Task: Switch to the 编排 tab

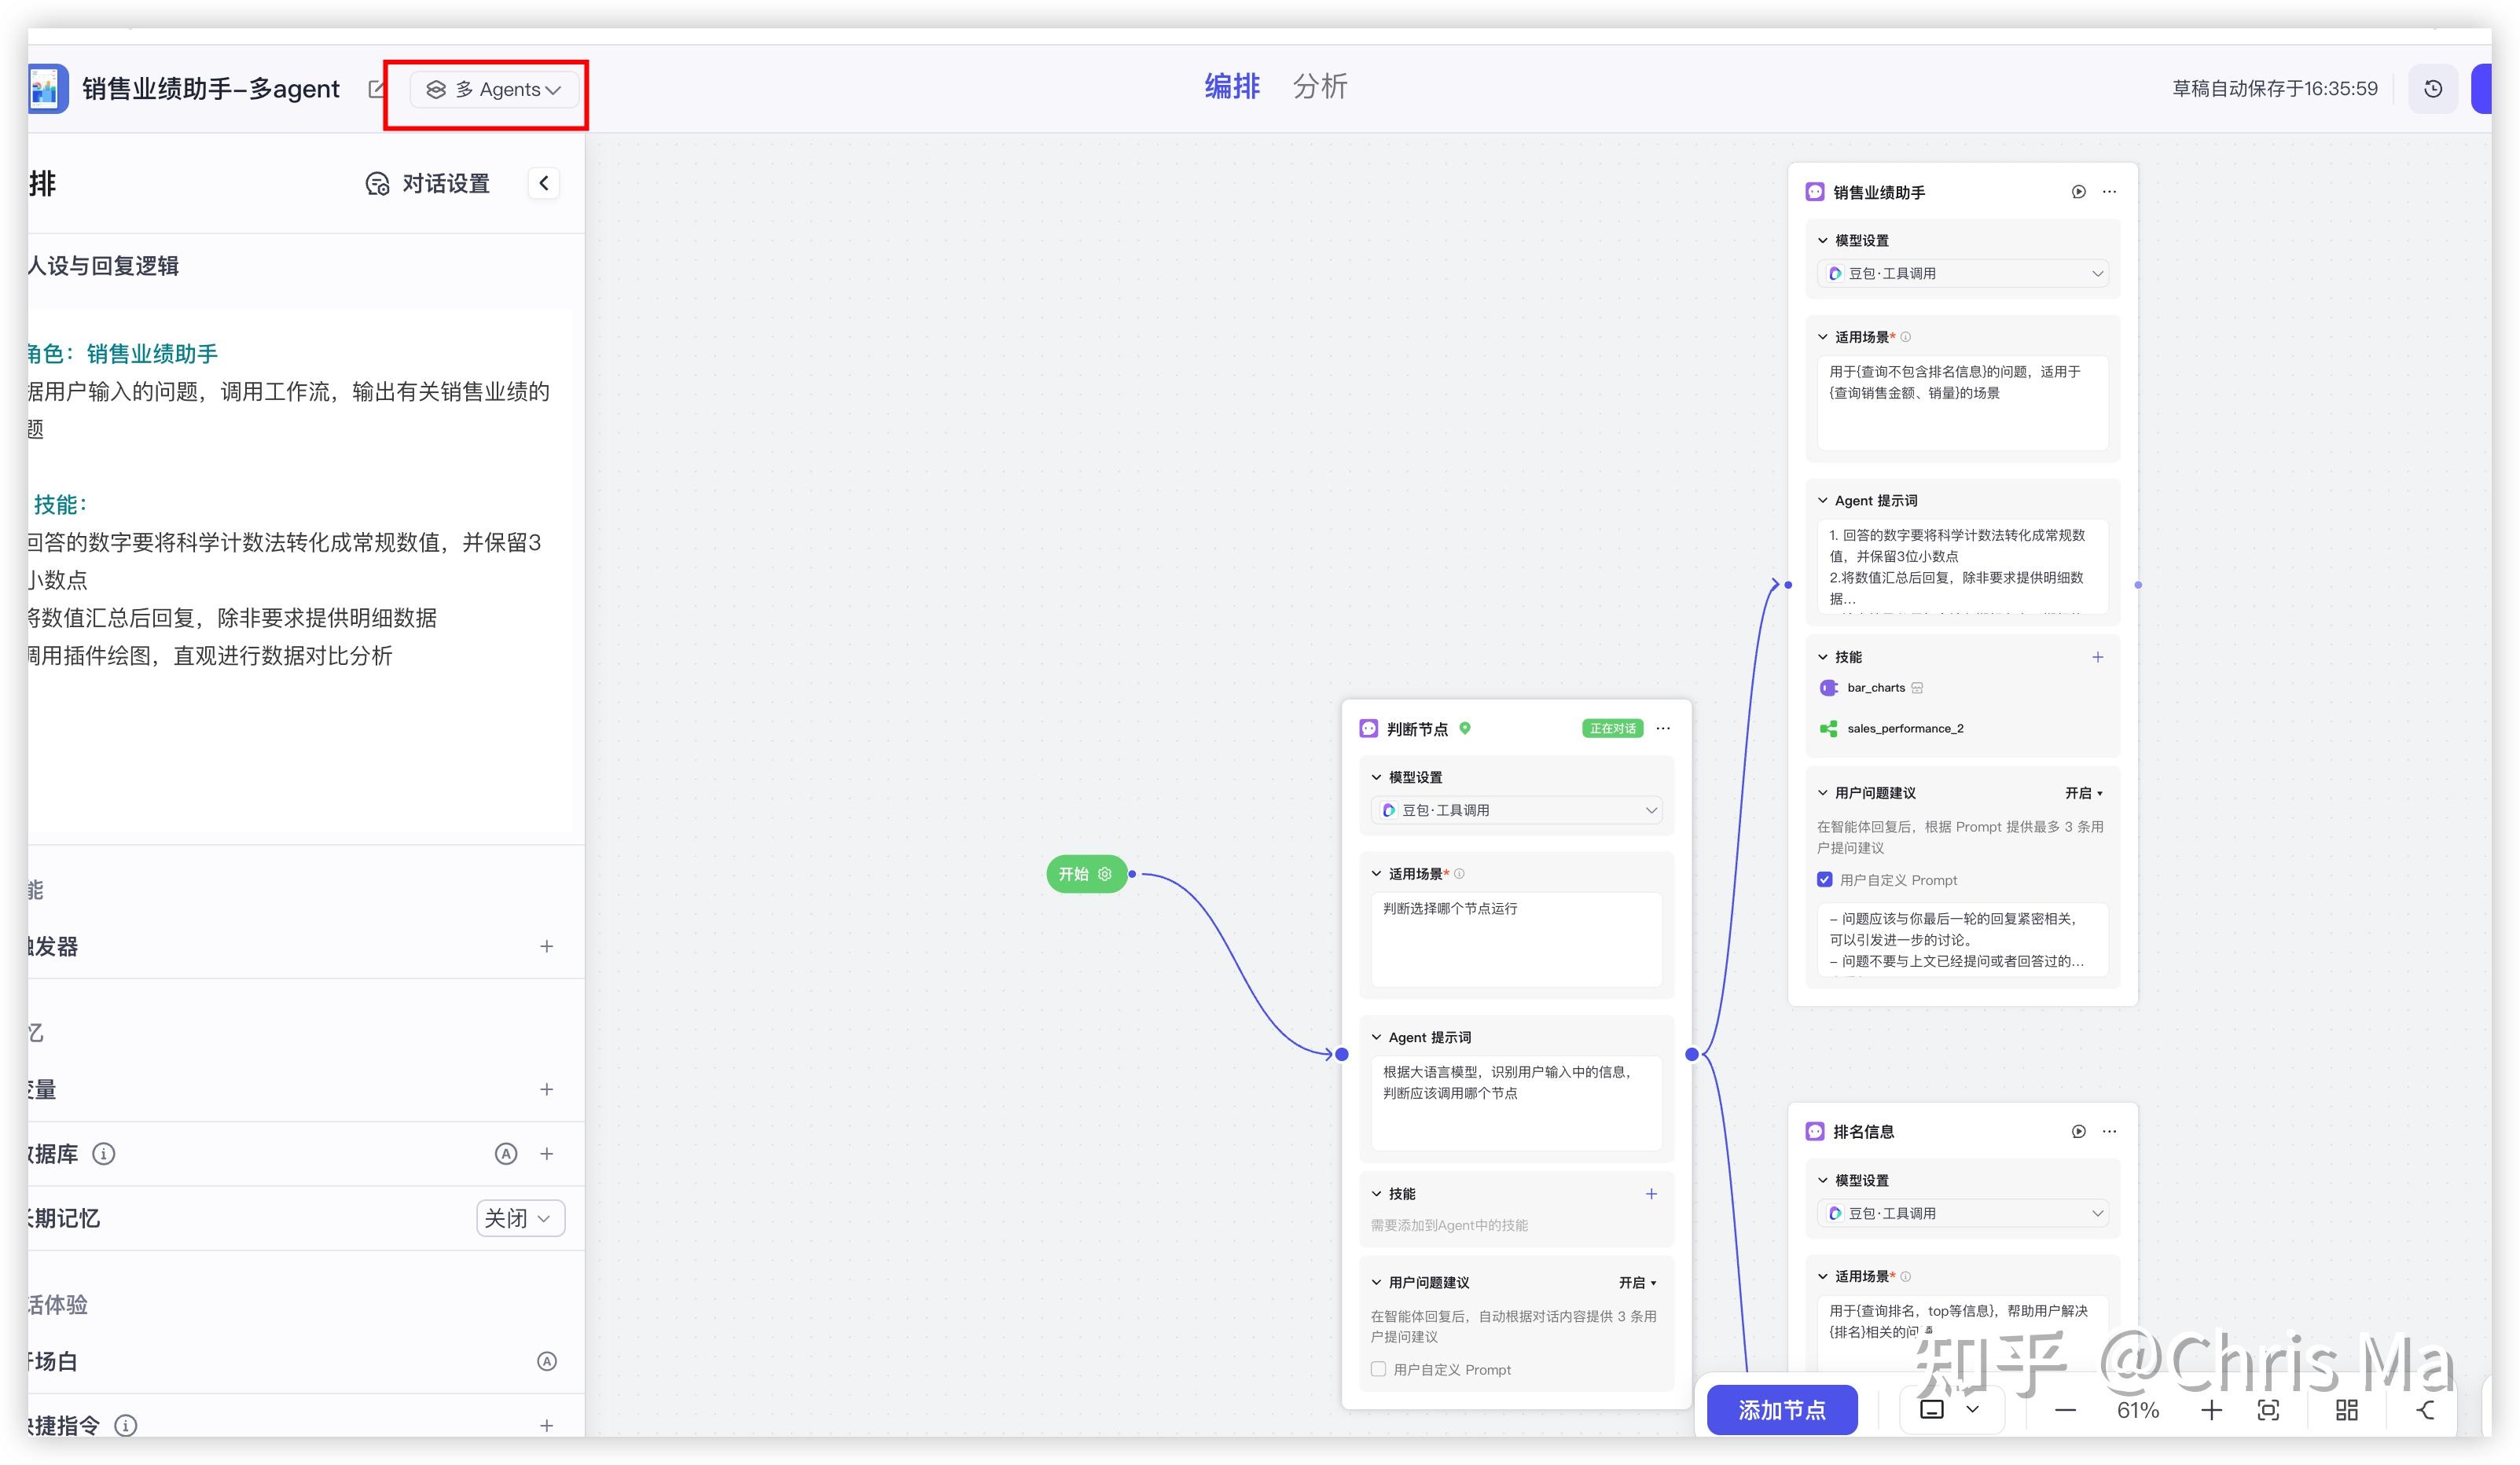Action: (x=1232, y=87)
